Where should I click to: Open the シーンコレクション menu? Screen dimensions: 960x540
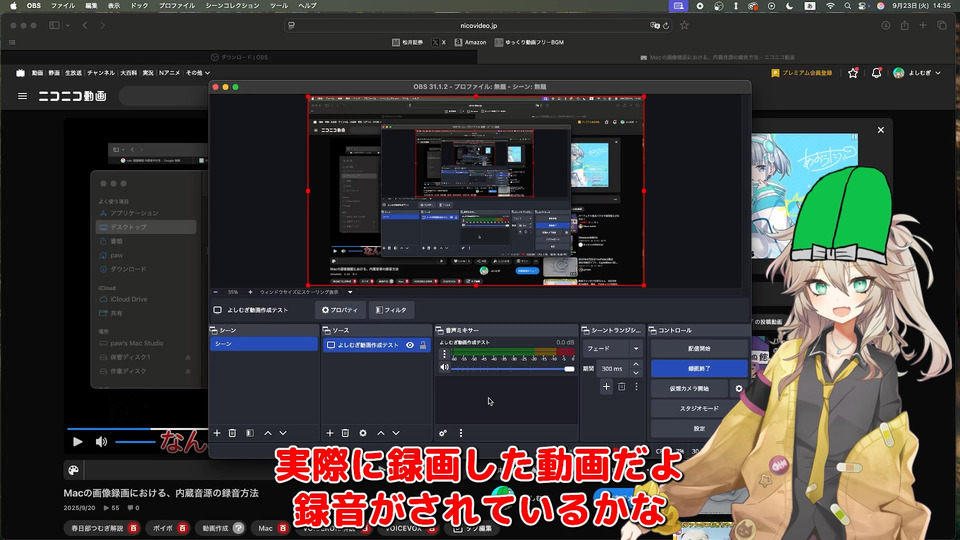click(x=232, y=6)
